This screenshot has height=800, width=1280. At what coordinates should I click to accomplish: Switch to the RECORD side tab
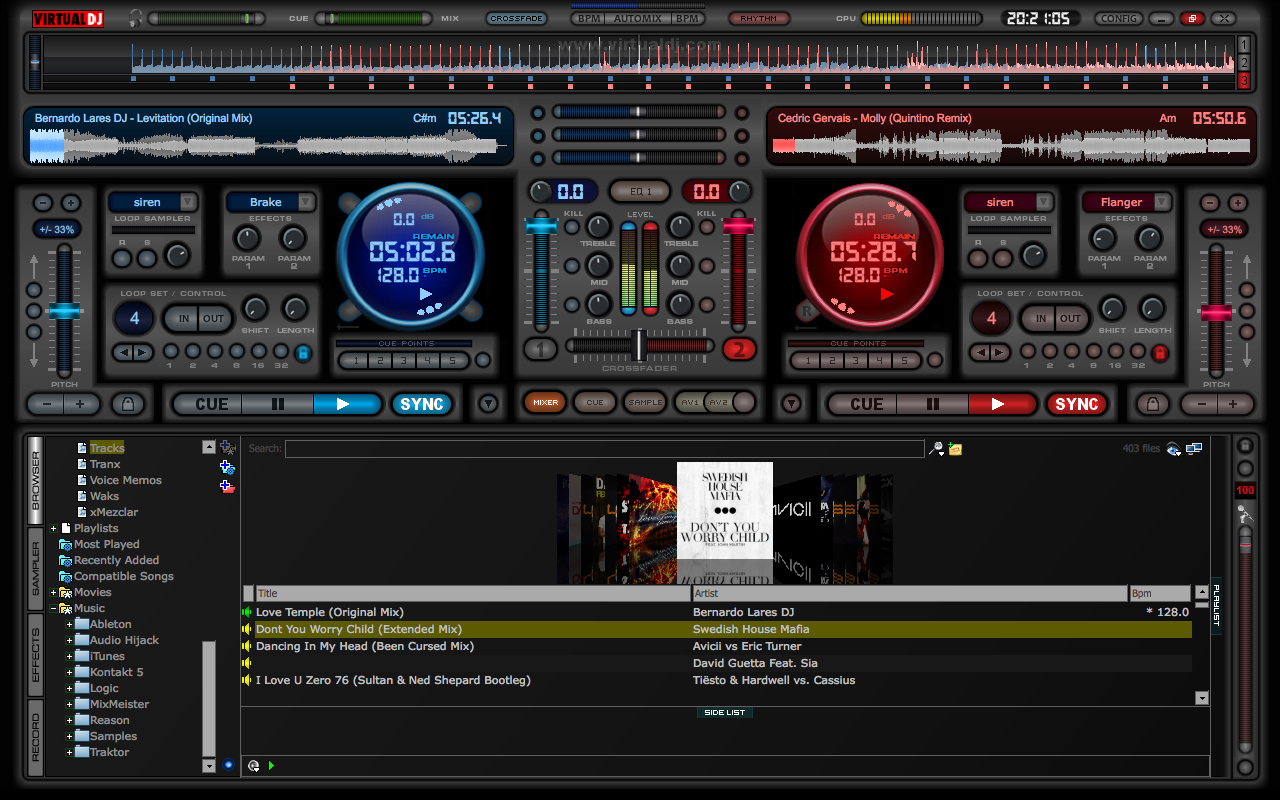[x=36, y=739]
